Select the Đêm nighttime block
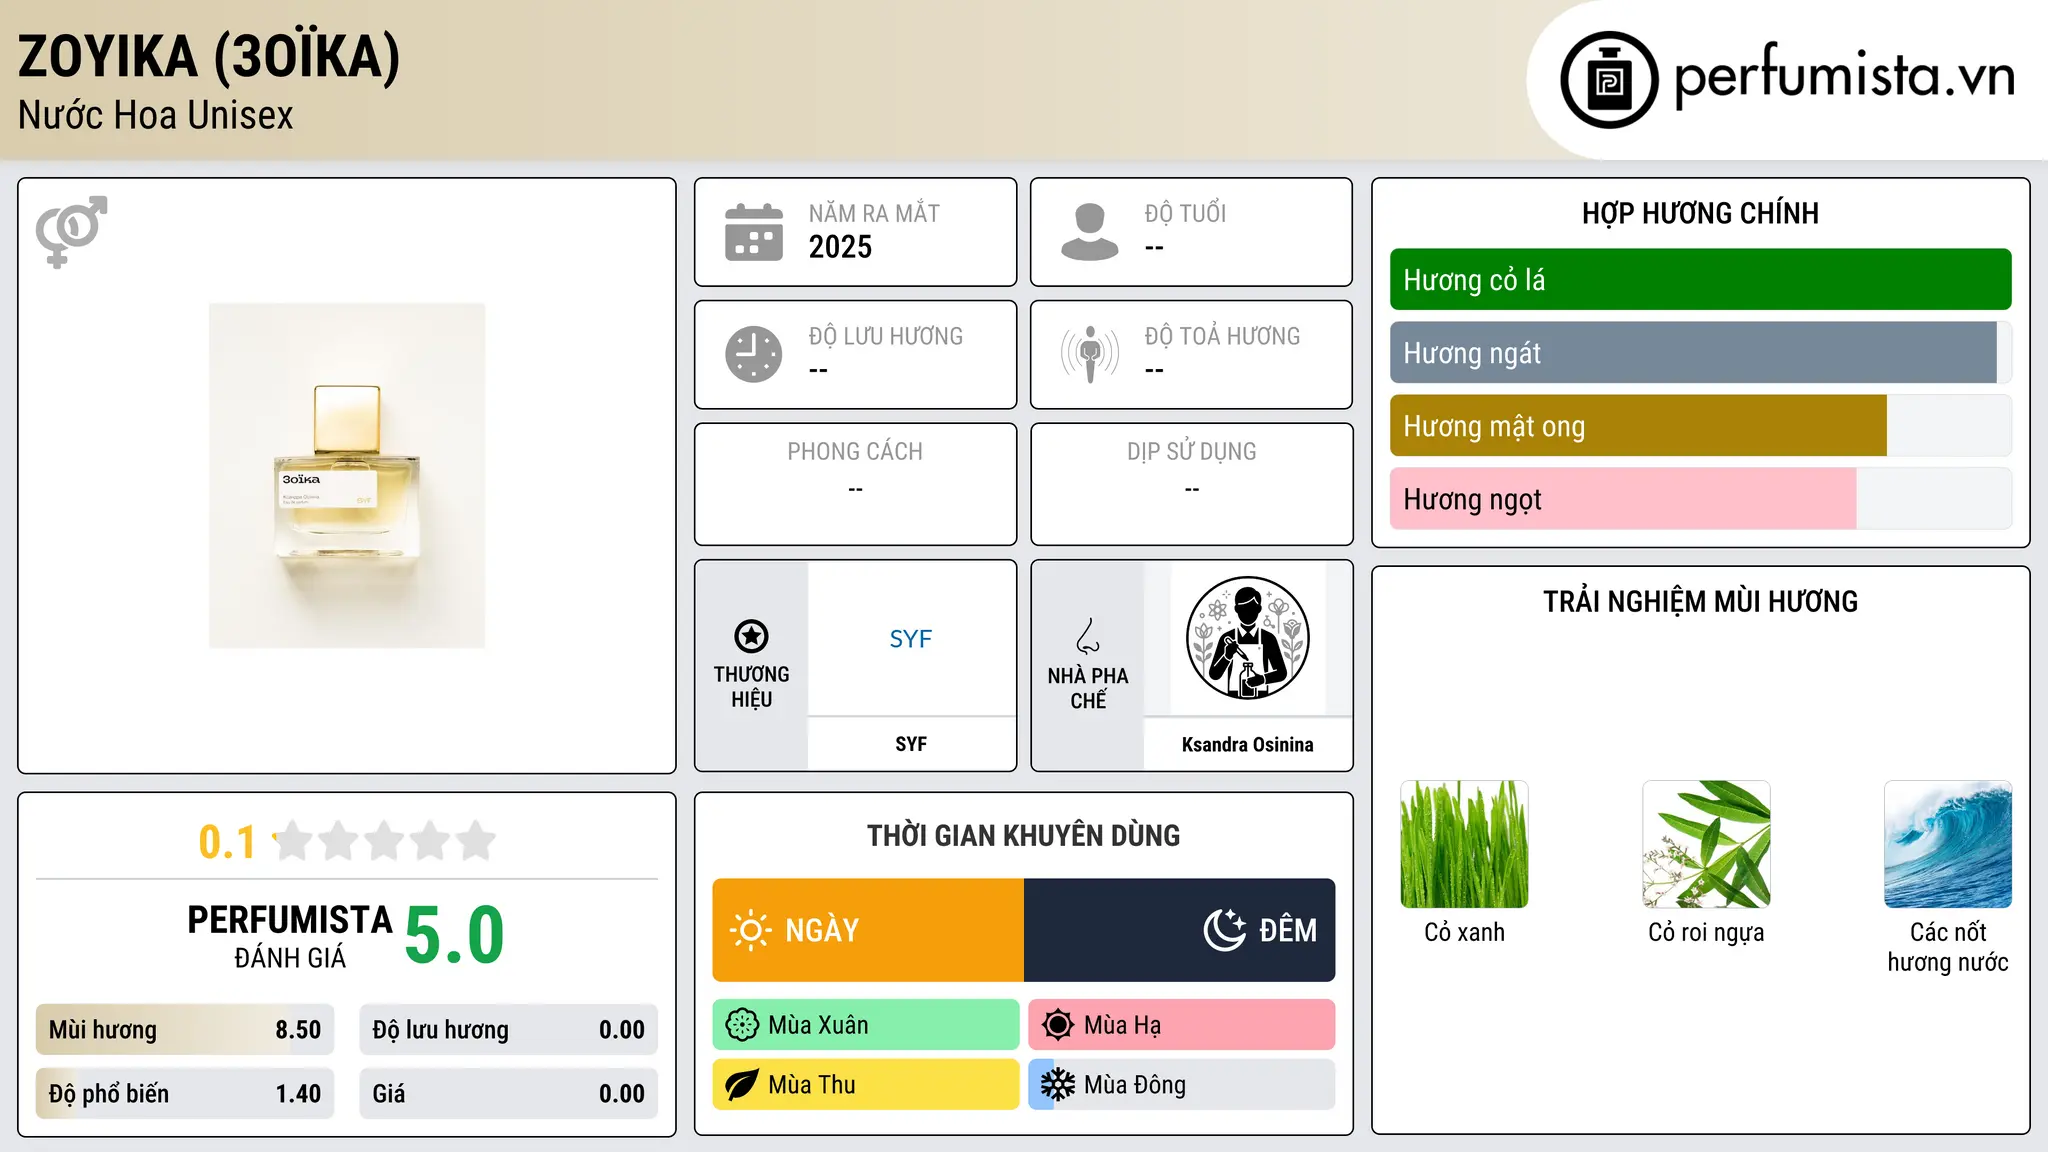This screenshot has width=2048, height=1152. point(1180,930)
